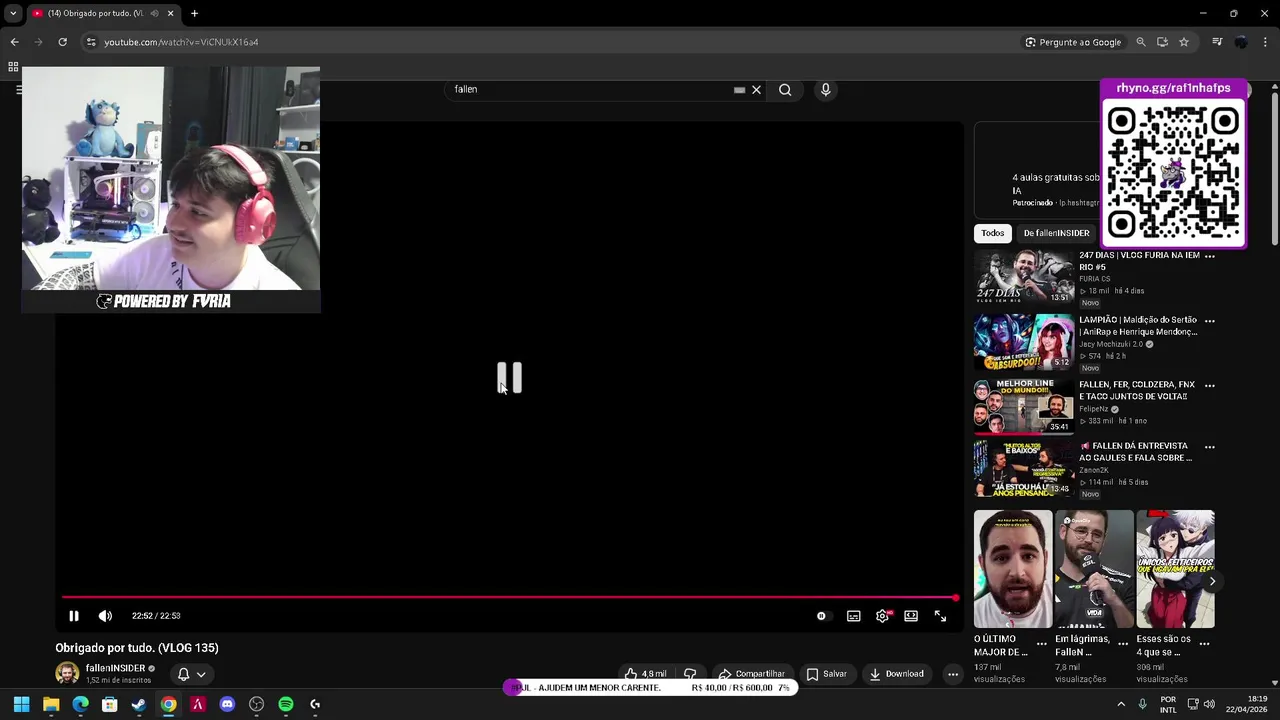This screenshot has height=720, width=1280.
Task: Switch to theater mode view
Action: coord(911,616)
